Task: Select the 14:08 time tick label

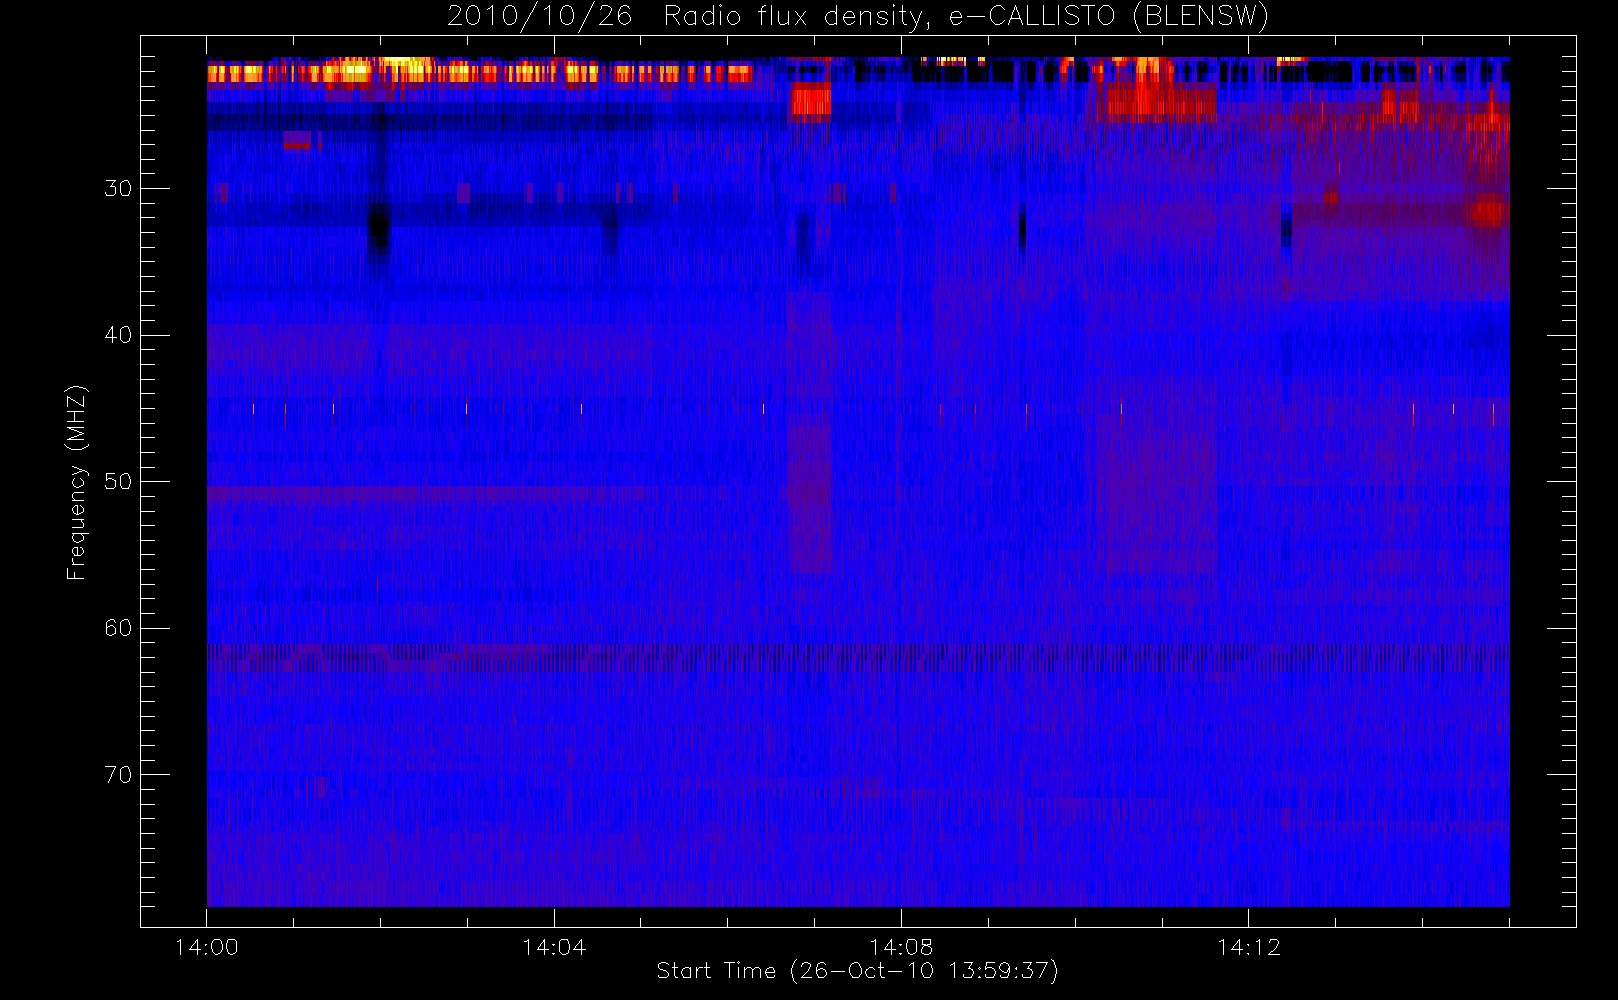Action: tap(900, 947)
